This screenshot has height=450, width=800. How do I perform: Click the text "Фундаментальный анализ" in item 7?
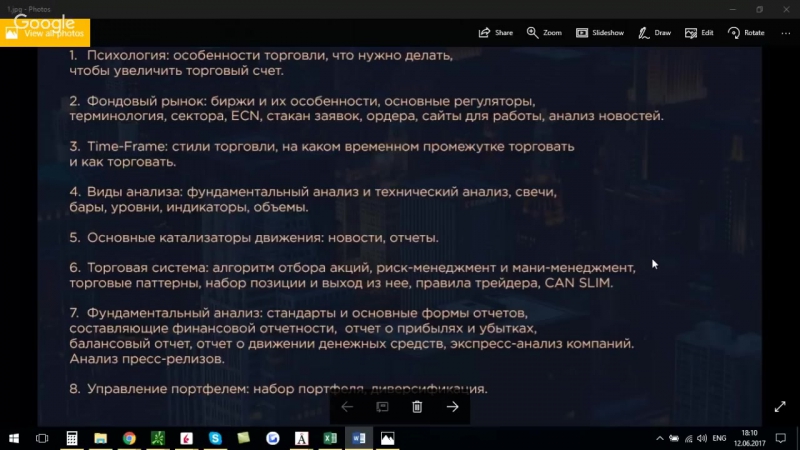point(173,313)
